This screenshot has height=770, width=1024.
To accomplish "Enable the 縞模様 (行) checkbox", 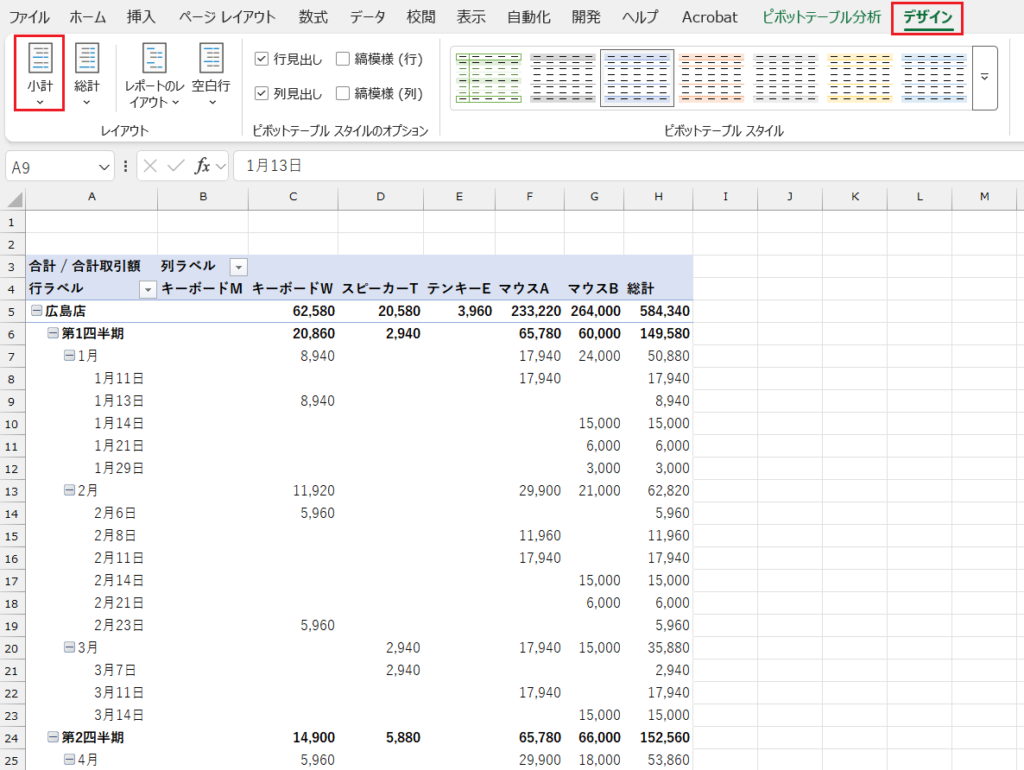I will click(343, 59).
